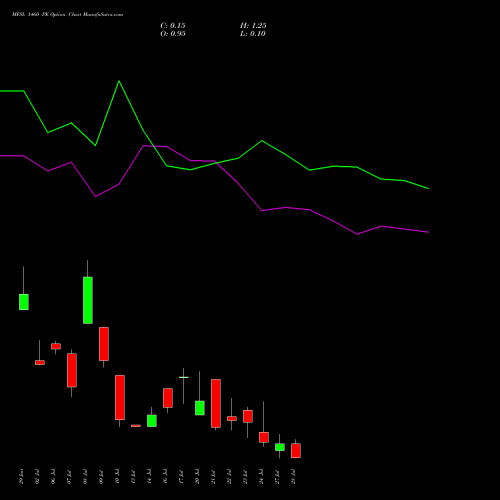Select the high value H: 1.25
Image resolution: width=500 pixels, height=500 pixels.
pos(253,26)
